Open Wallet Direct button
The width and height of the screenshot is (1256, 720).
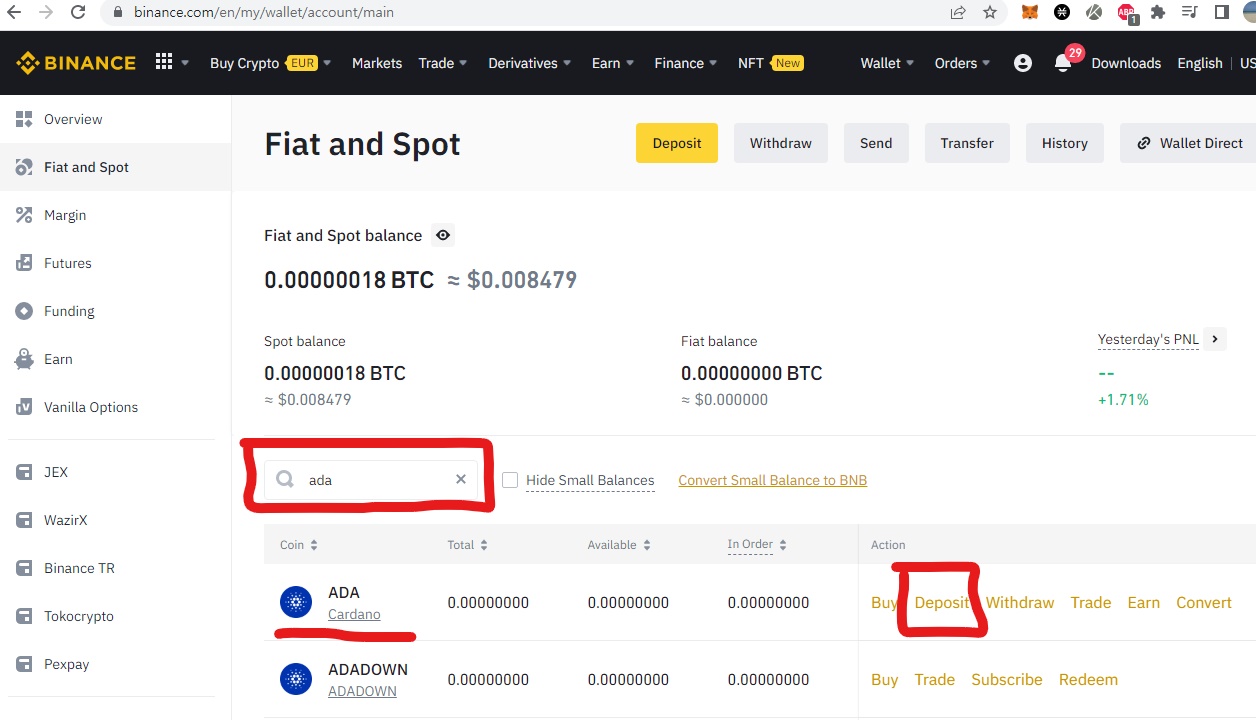(x=1188, y=143)
